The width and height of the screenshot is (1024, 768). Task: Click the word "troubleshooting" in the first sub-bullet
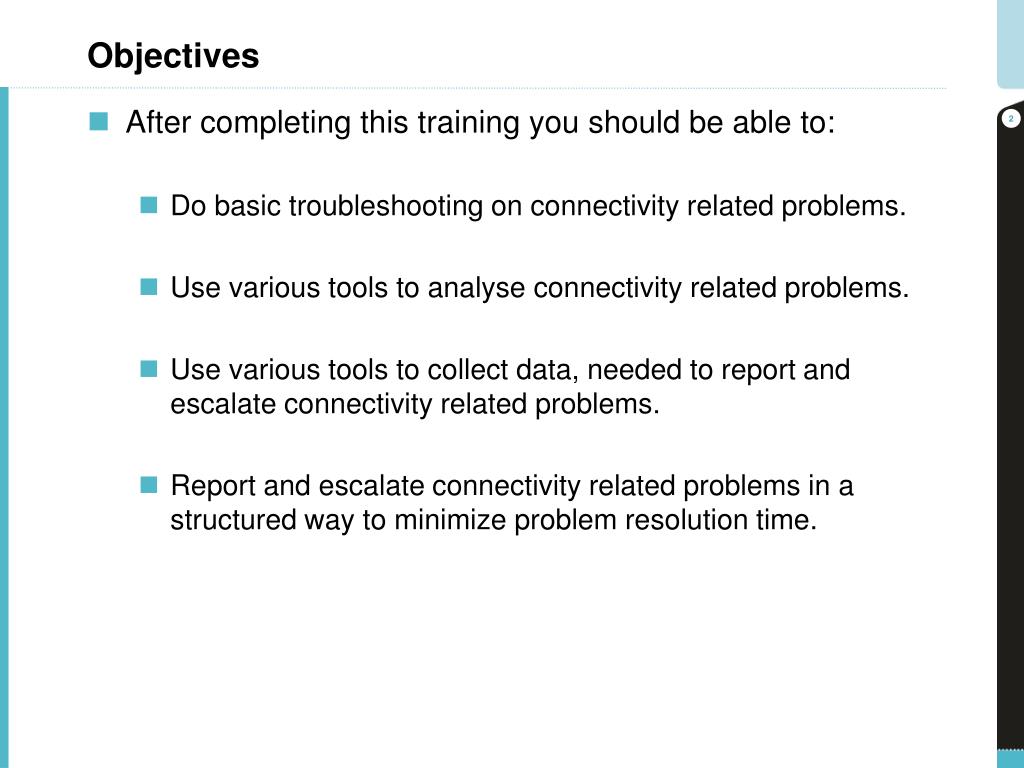(x=385, y=206)
